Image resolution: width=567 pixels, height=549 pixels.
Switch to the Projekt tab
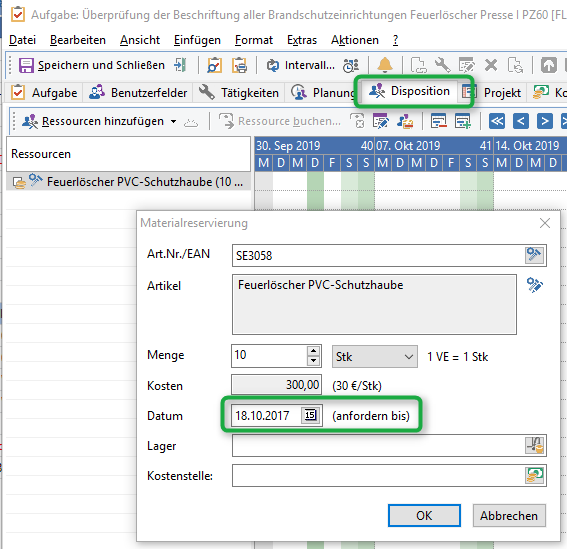coord(491,93)
